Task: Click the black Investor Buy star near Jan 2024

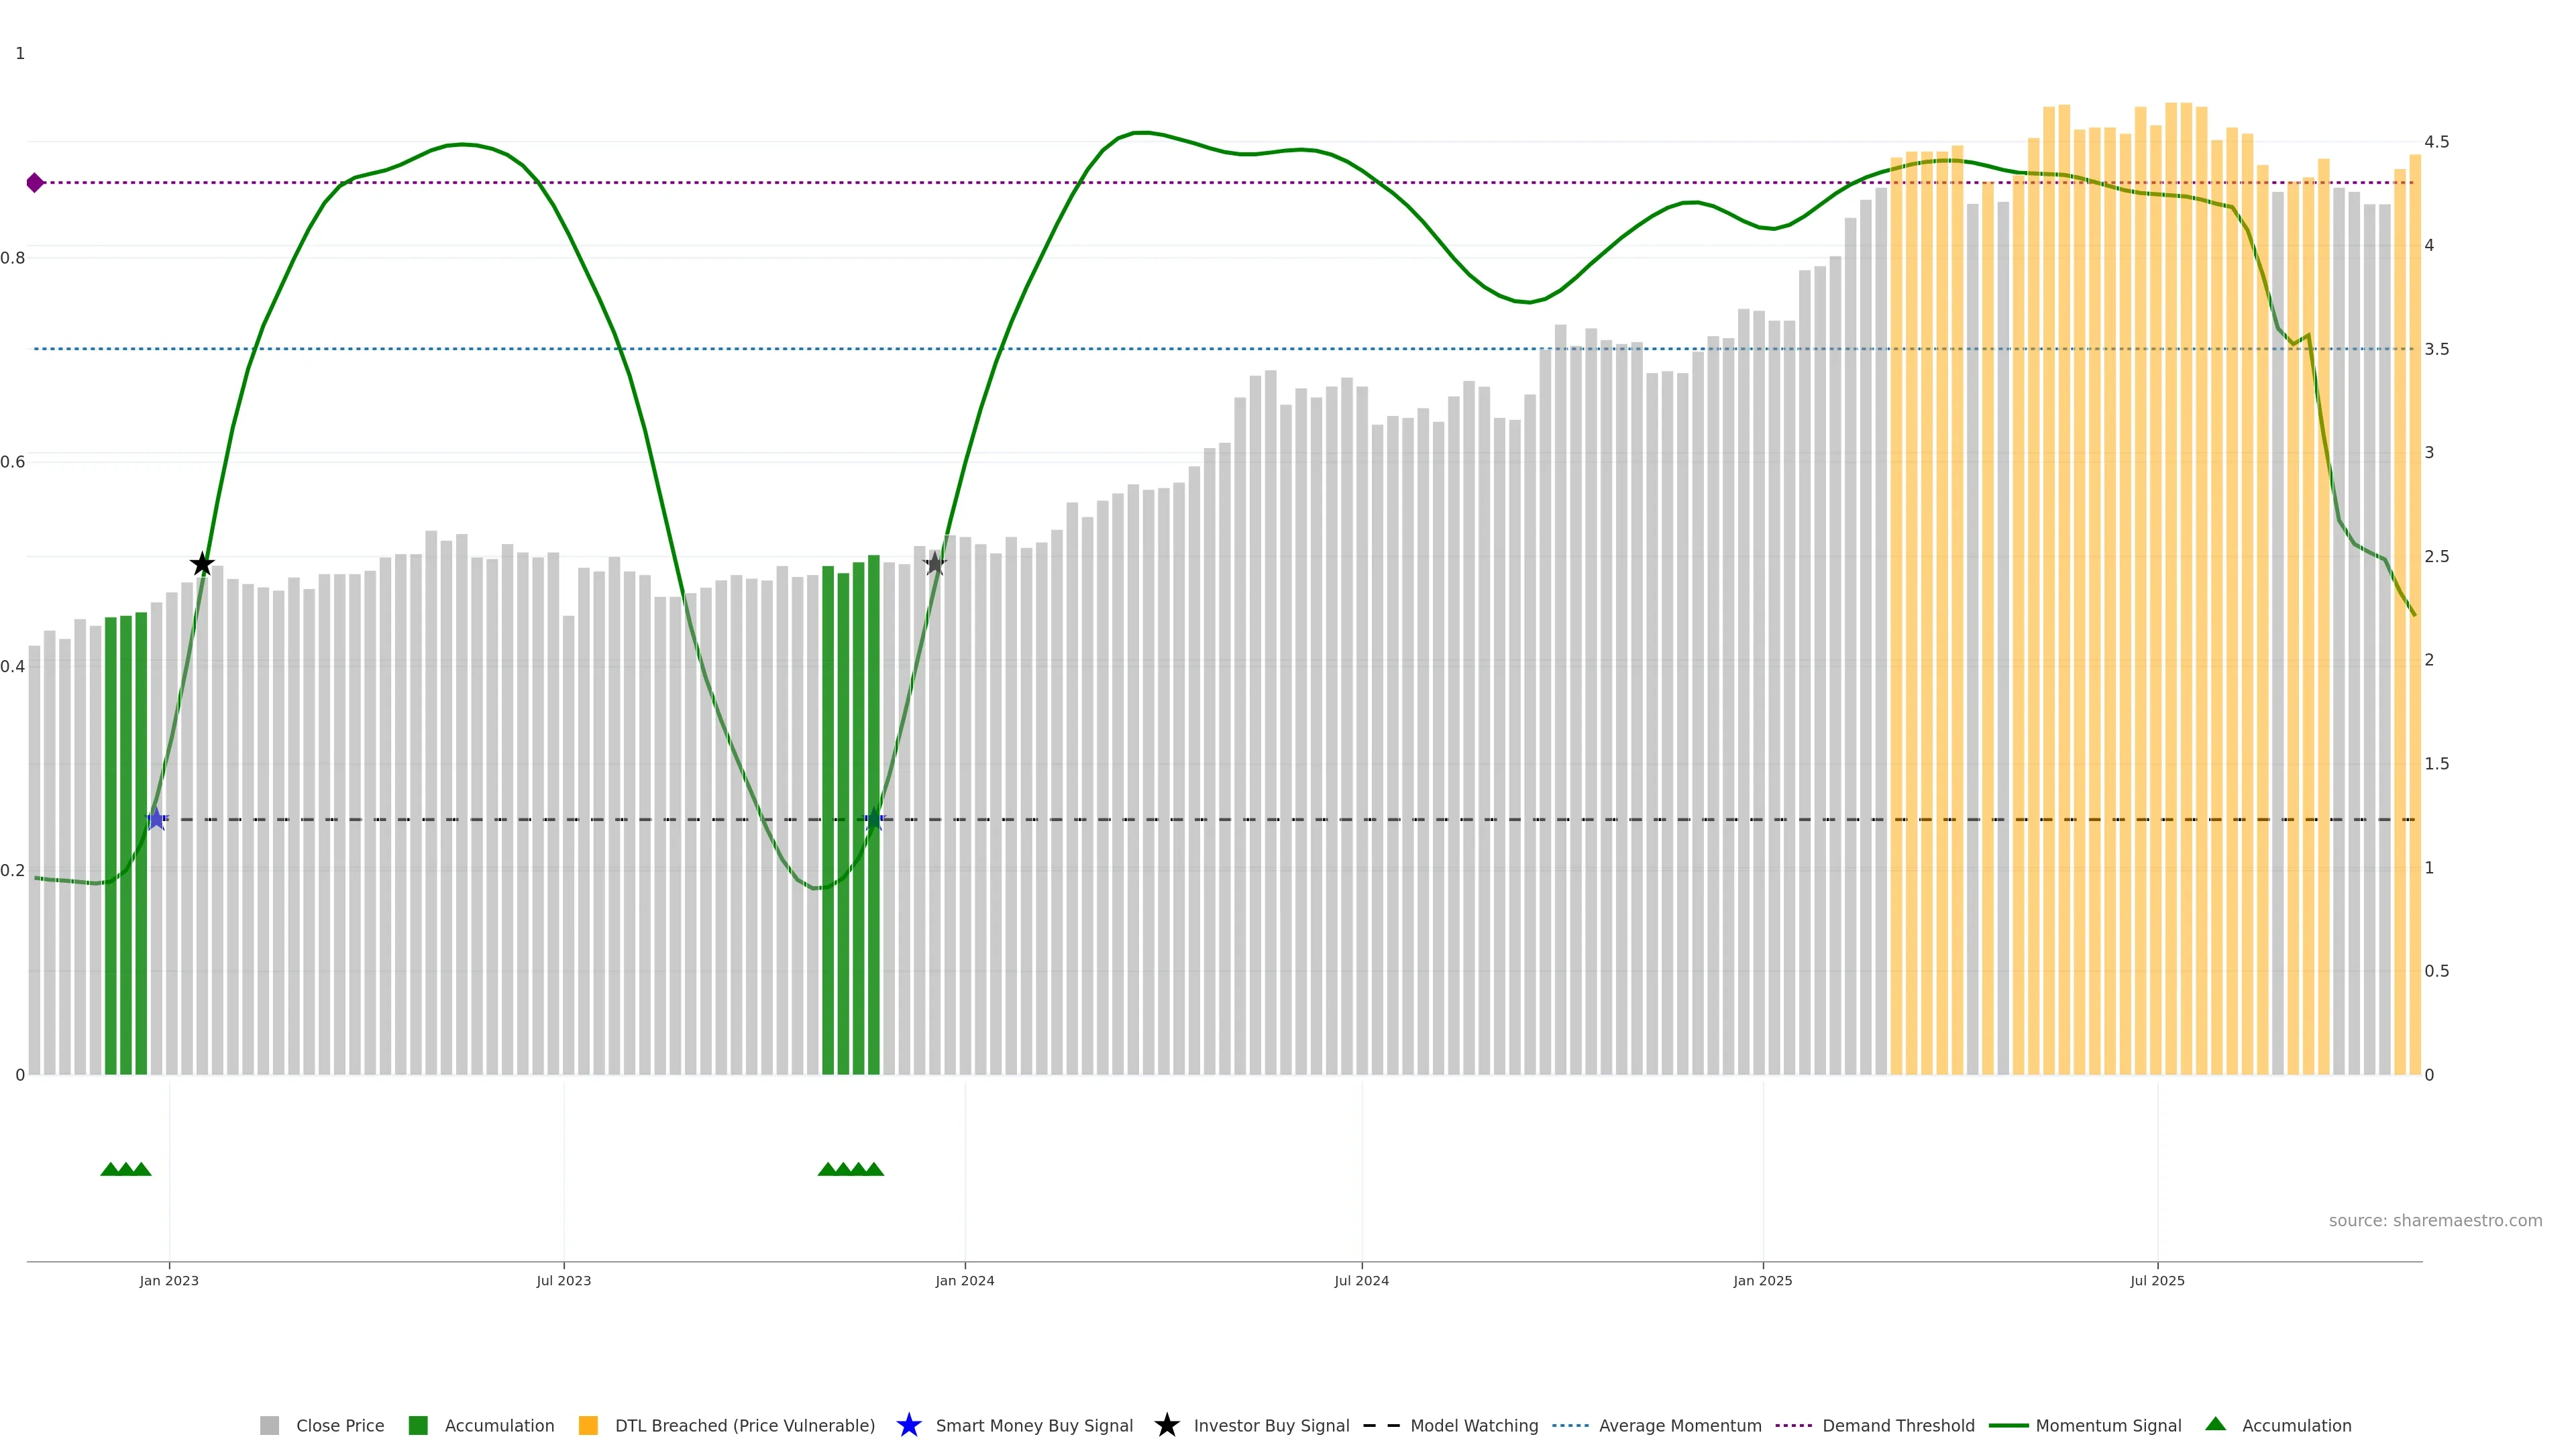Action: pos(935,564)
